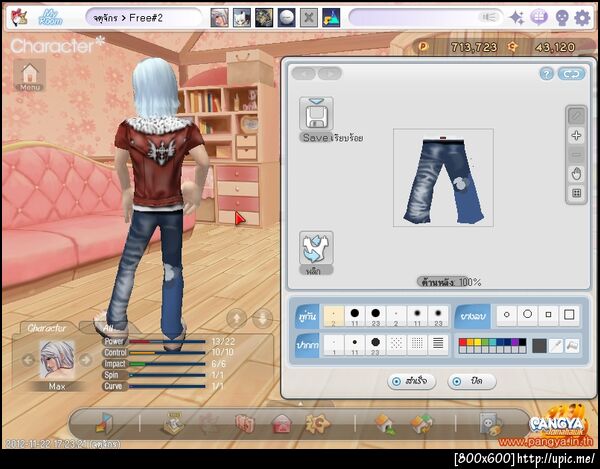Open the white cat caddie icon
The width and height of the screenshot is (600, 469).
(x=242, y=18)
